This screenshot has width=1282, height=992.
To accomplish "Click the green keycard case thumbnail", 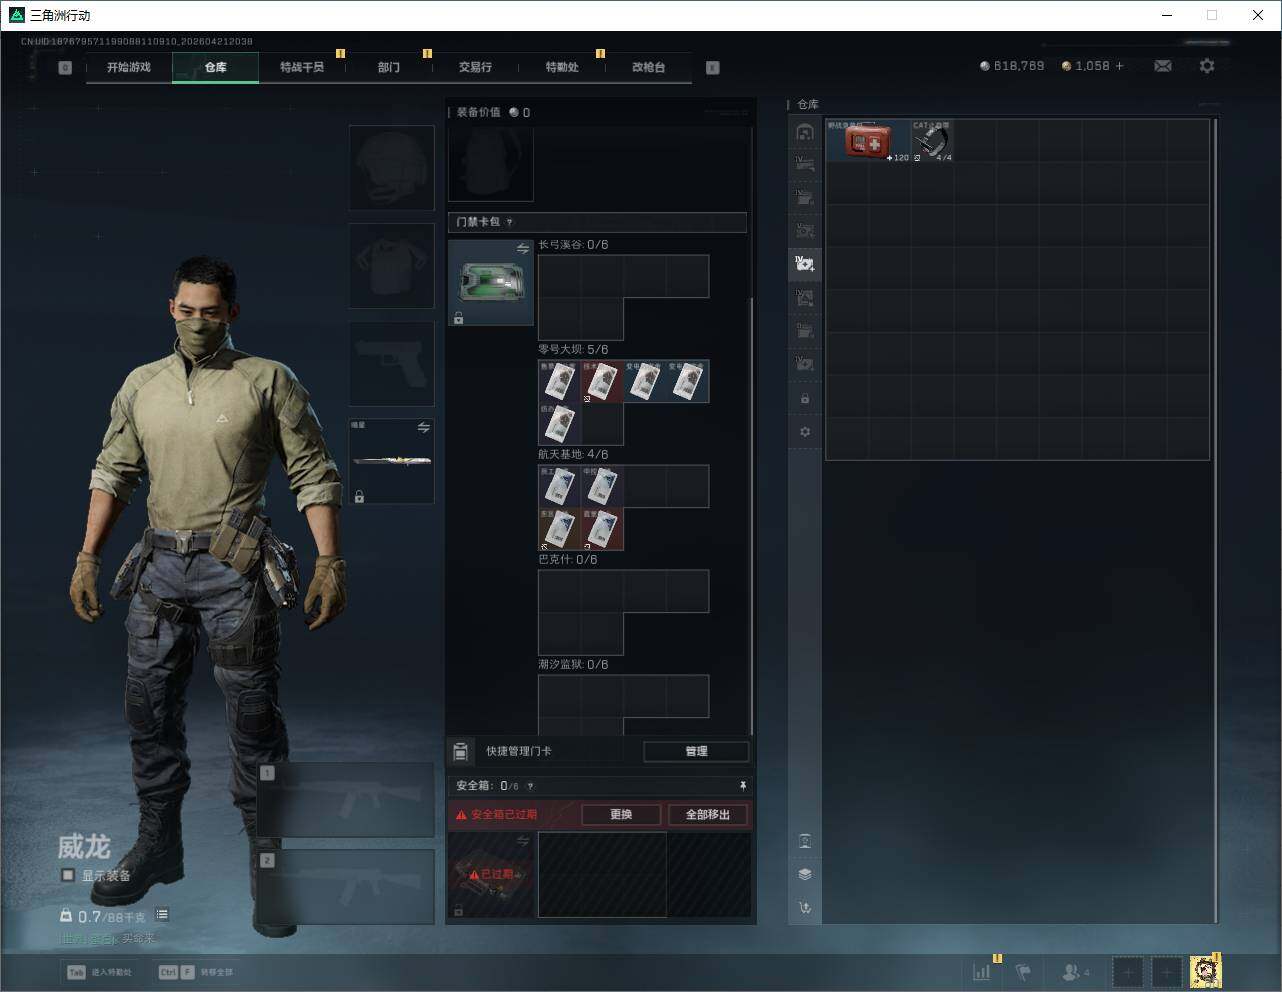I will pos(490,283).
